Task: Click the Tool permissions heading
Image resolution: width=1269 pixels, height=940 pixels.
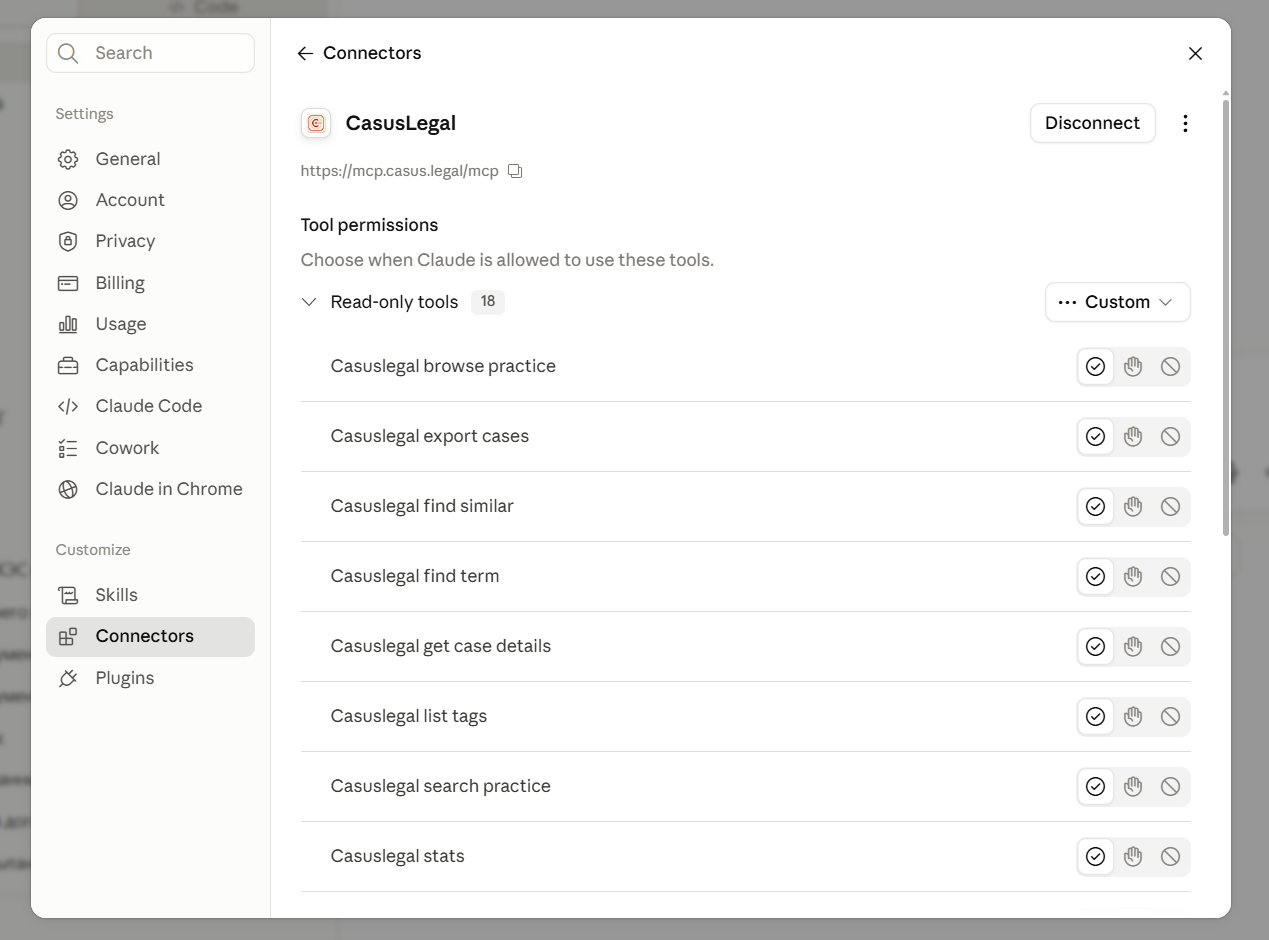Action: point(369,225)
